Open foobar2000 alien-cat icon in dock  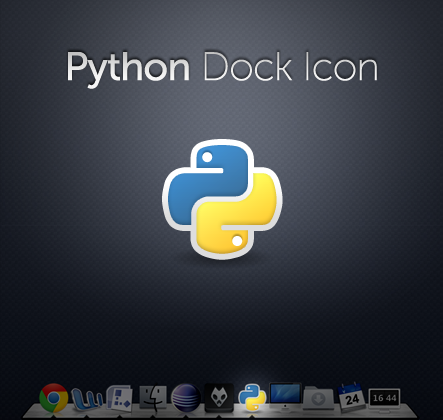(219, 398)
